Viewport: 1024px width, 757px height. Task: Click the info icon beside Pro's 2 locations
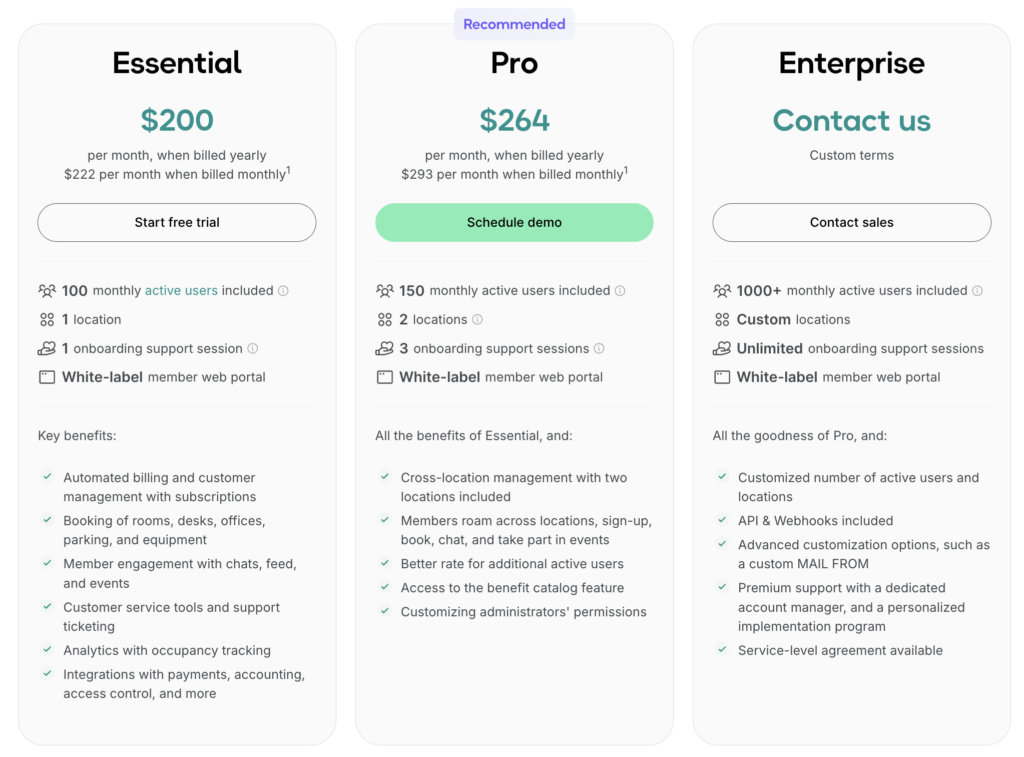tap(478, 319)
